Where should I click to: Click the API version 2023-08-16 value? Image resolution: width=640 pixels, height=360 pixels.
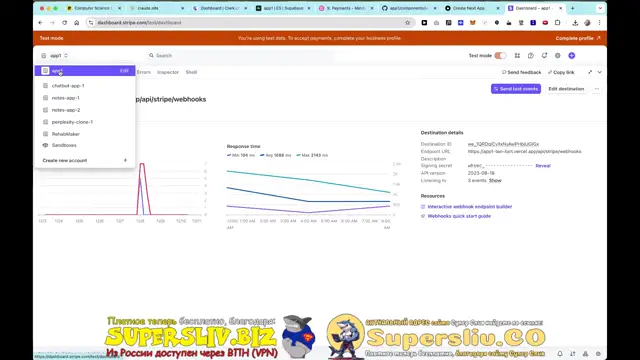pos(481,173)
